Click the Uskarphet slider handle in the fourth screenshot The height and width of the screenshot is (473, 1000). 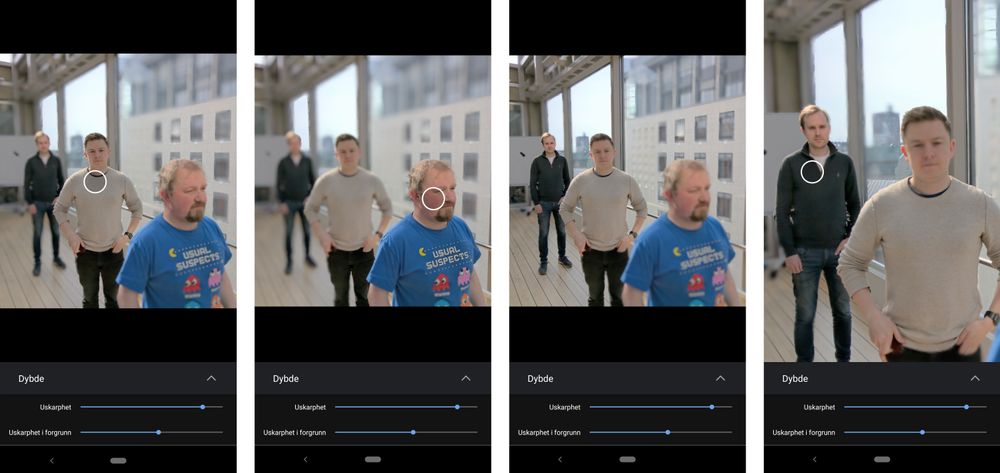coord(966,407)
